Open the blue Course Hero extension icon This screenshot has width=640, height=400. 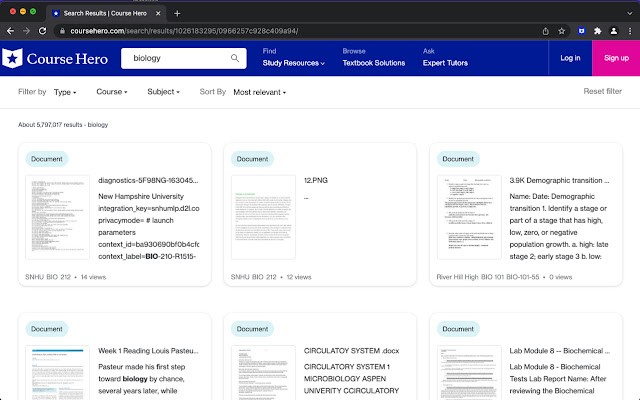tap(582, 31)
